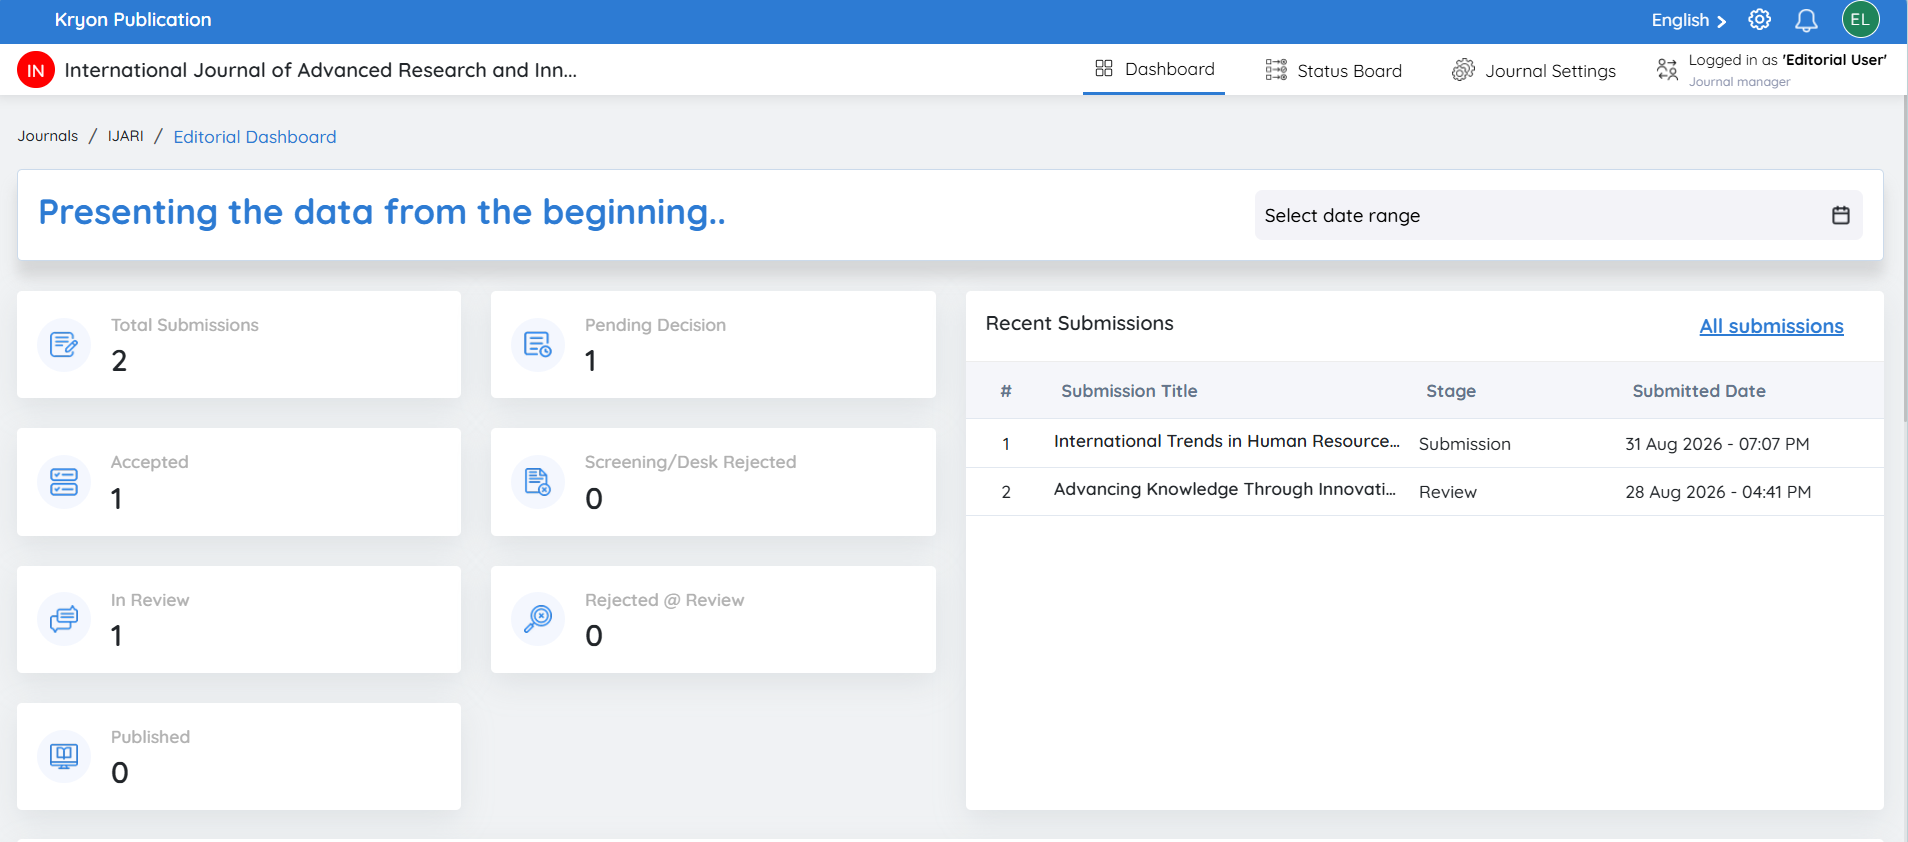Image resolution: width=1908 pixels, height=842 pixels.
Task: Click the Pending Decision card icon
Action: point(538,345)
